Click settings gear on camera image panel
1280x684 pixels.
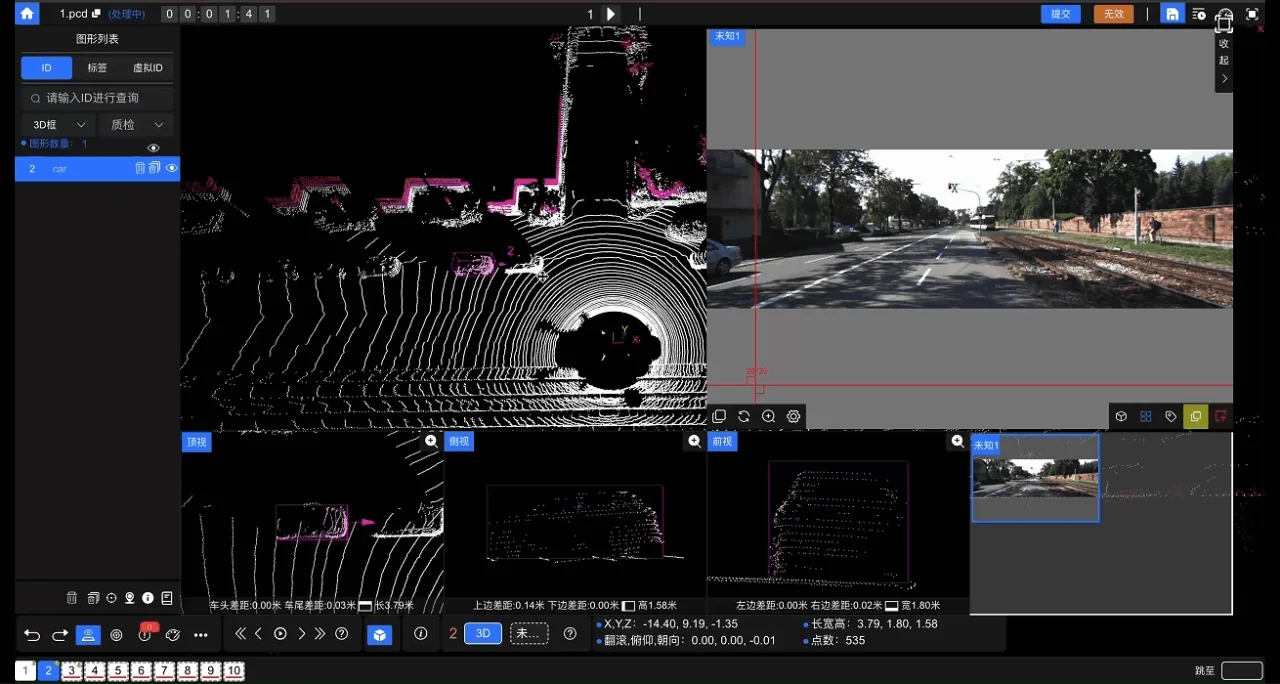pos(794,416)
